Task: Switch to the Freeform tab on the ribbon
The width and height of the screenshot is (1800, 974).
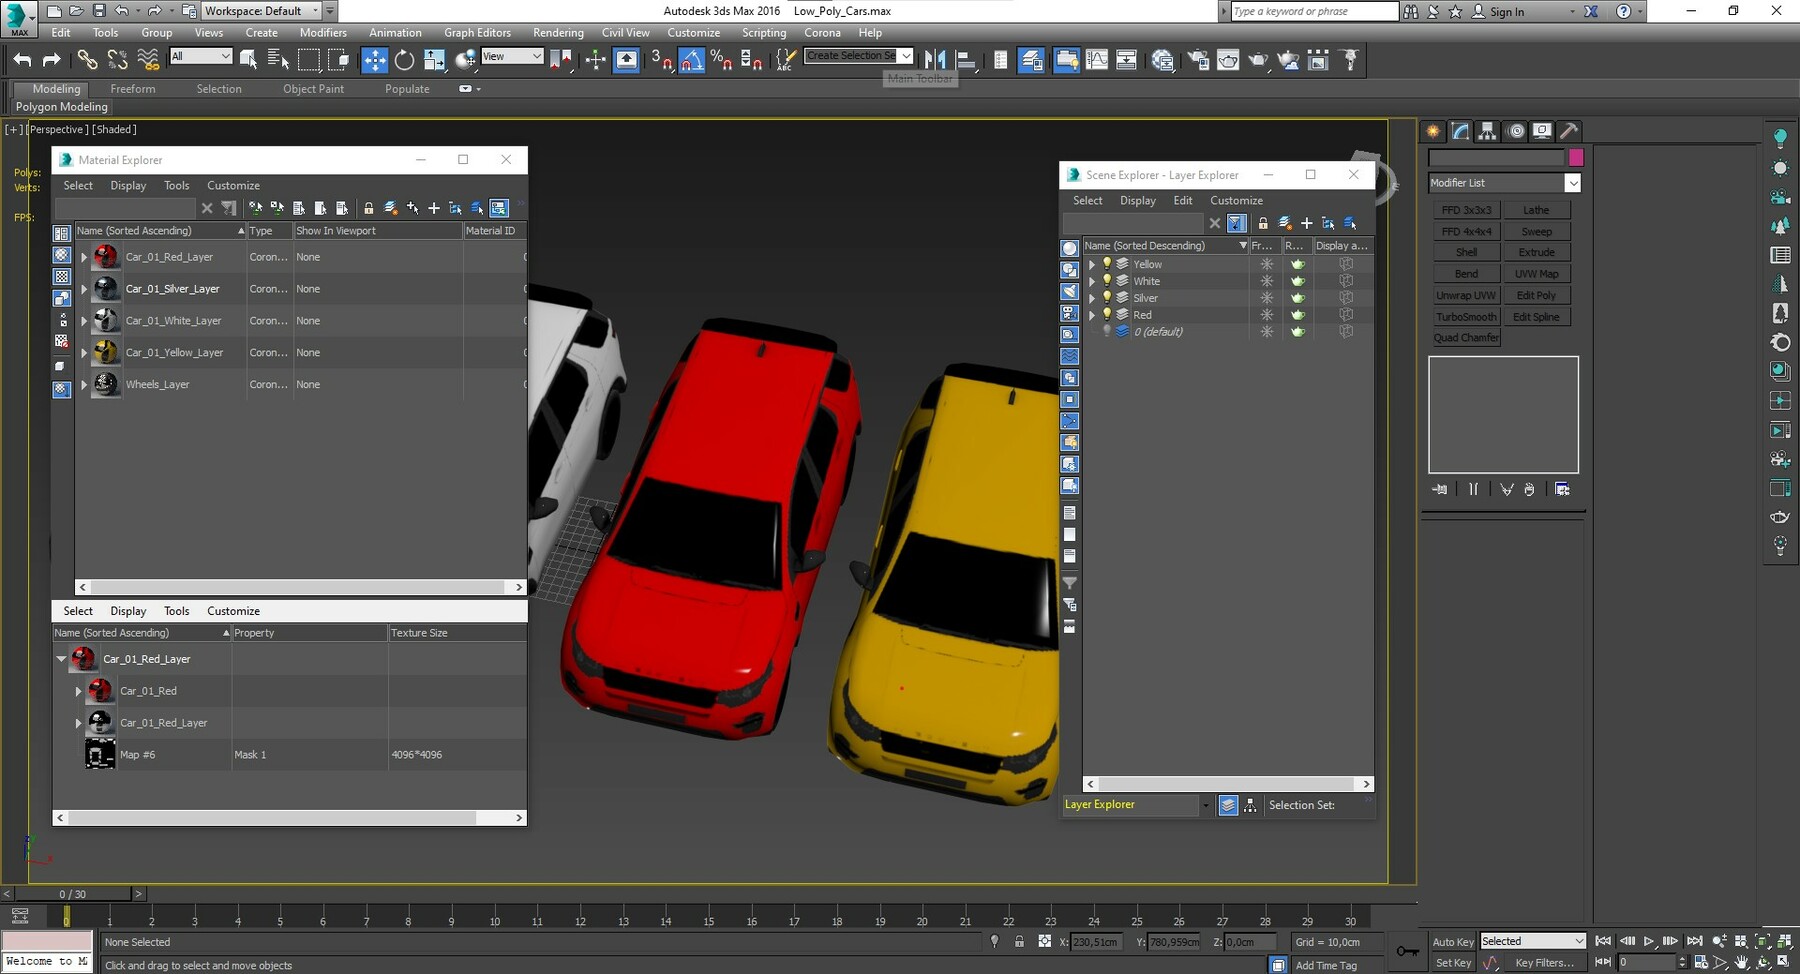Action: click(x=133, y=89)
